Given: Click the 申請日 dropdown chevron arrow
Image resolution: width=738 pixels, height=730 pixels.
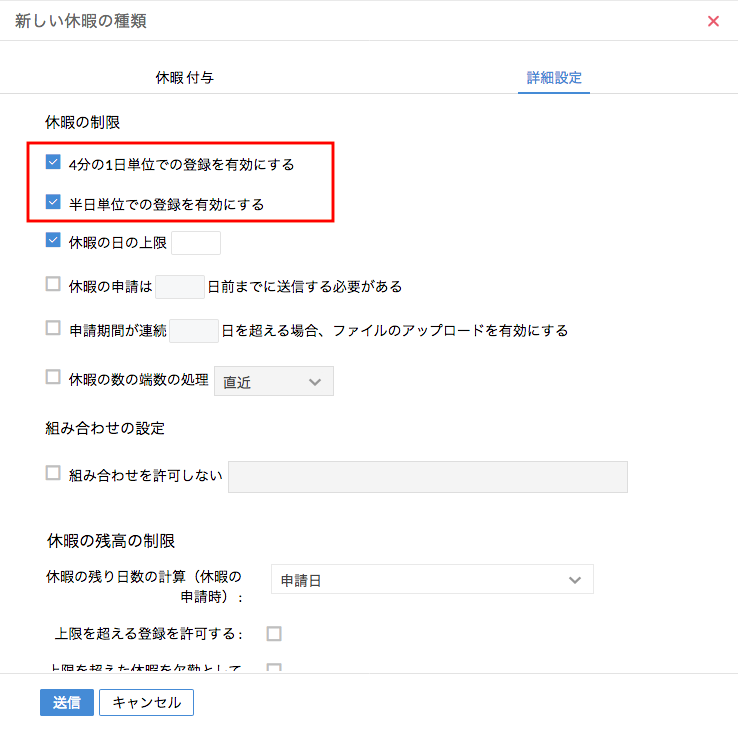Looking at the screenshot, I should point(574,580).
